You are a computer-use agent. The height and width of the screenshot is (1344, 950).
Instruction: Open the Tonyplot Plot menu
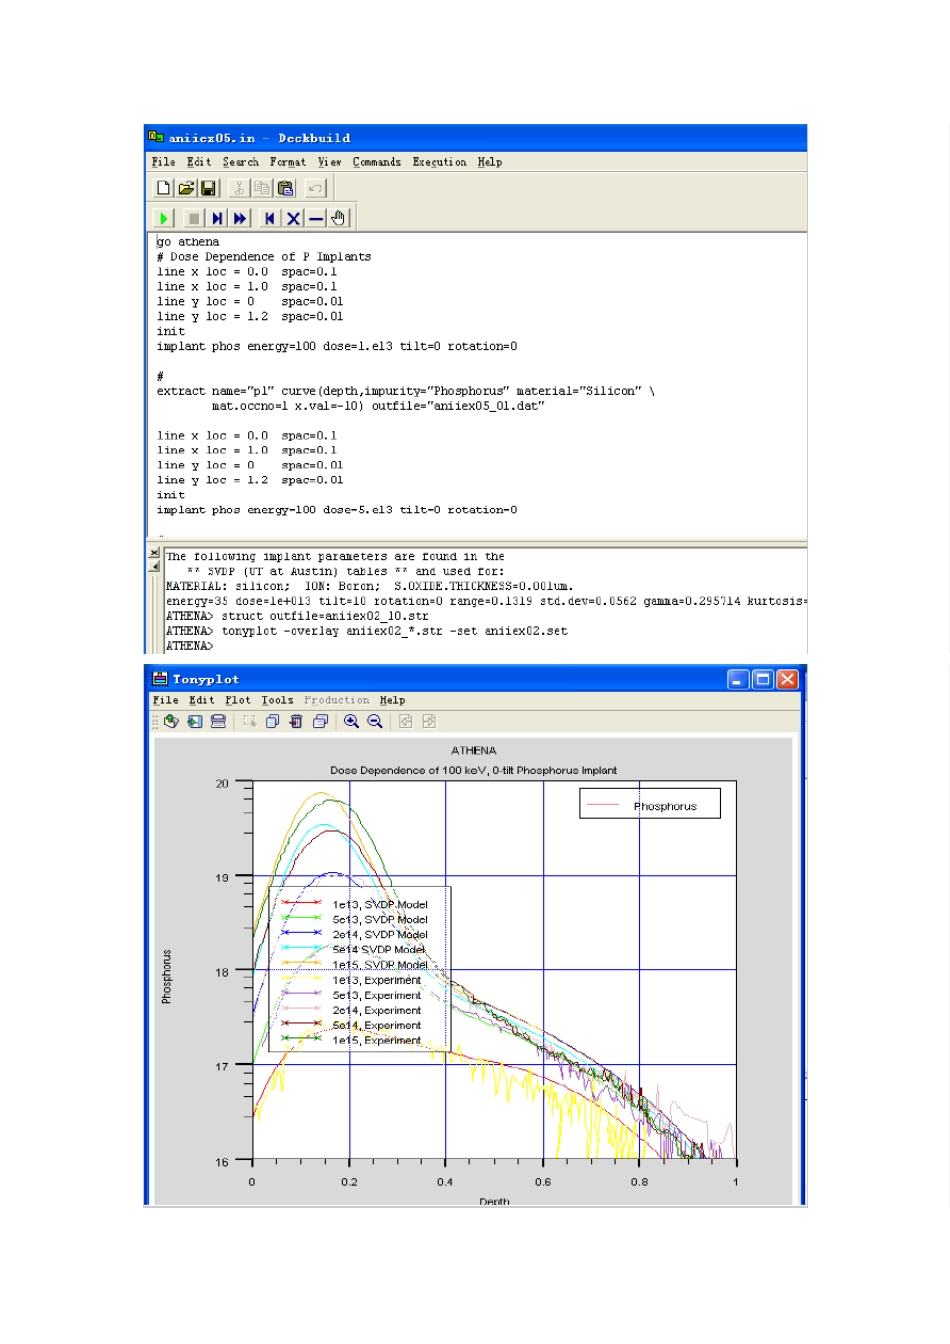pos(237,700)
